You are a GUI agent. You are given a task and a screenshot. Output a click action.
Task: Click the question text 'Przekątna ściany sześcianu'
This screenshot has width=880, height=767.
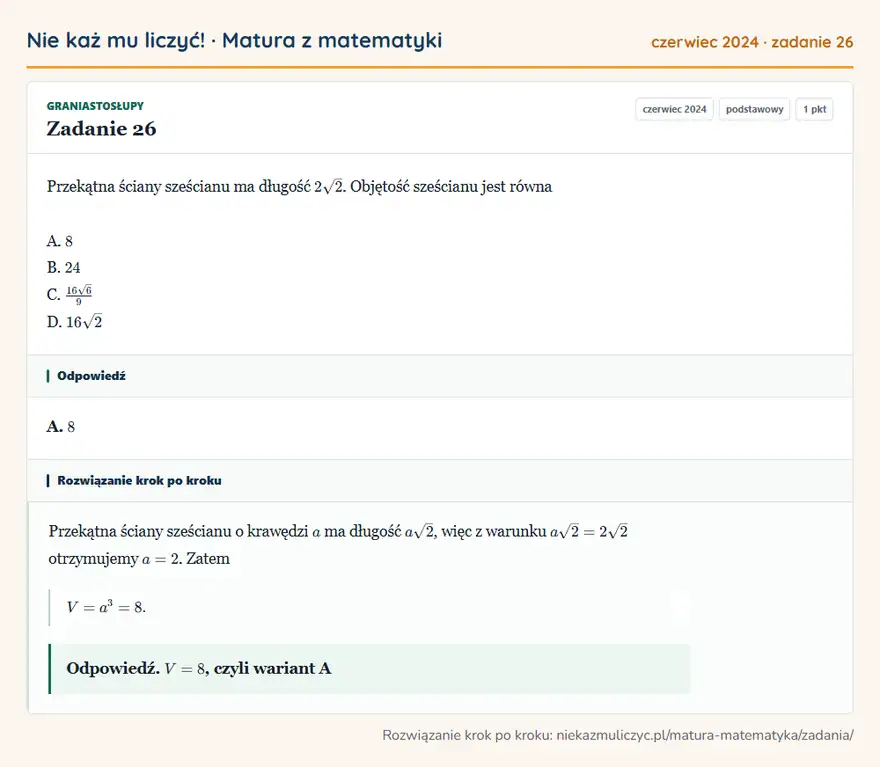pos(299,186)
